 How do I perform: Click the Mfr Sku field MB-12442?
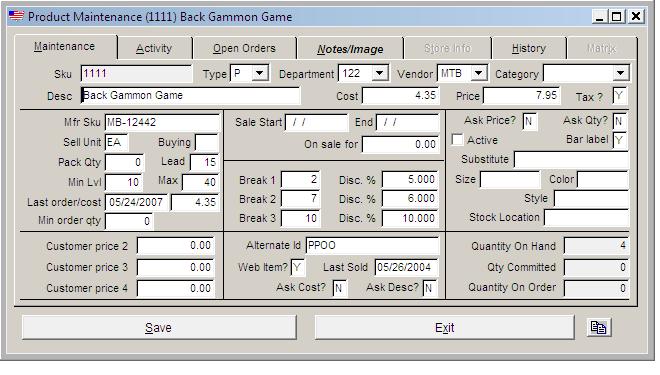[x=162, y=122]
